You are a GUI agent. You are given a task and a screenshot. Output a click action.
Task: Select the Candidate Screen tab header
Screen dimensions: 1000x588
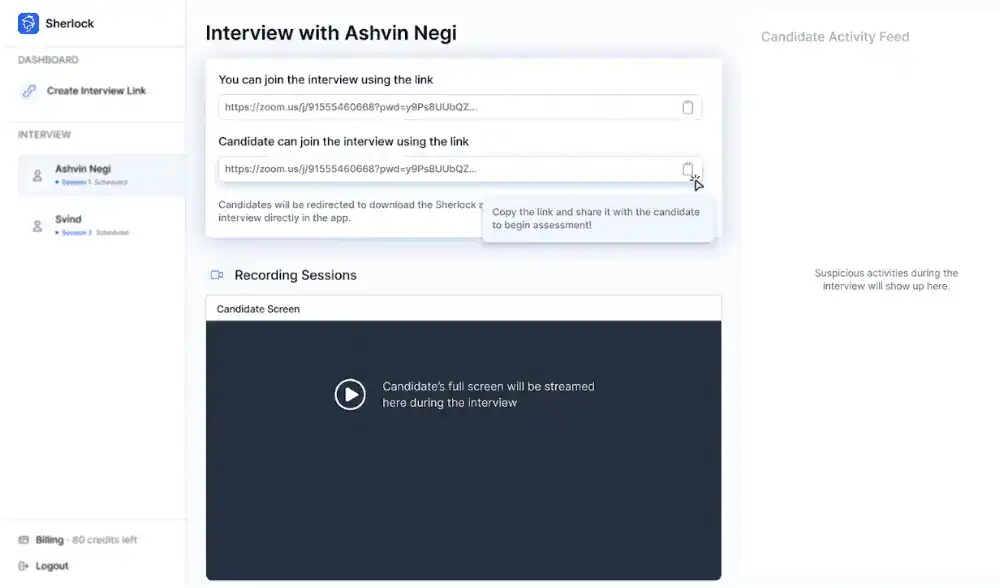coord(258,309)
